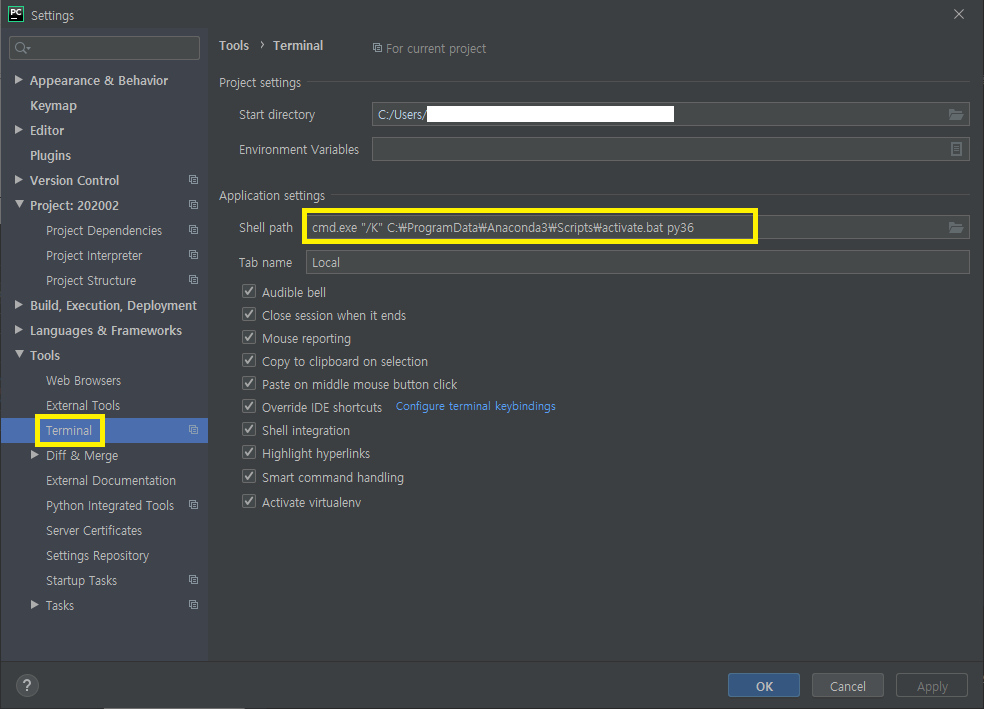Image resolution: width=984 pixels, height=709 pixels.
Task: Click project icon beside Project Structure
Action: tap(193, 280)
